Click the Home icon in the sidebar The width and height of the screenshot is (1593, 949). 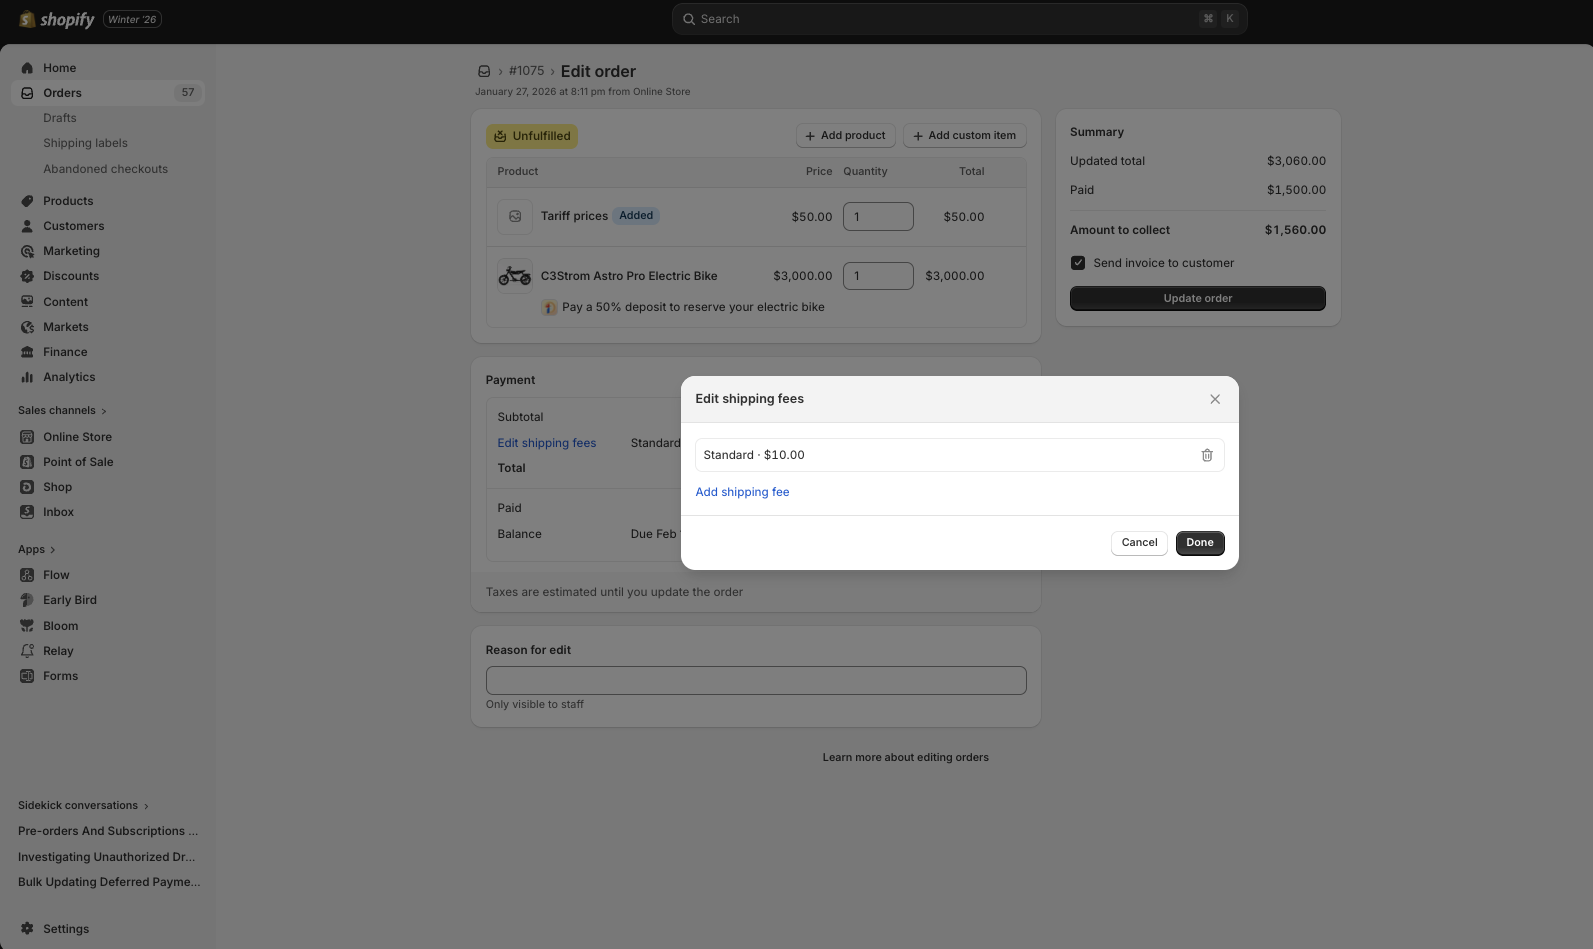point(27,68)
